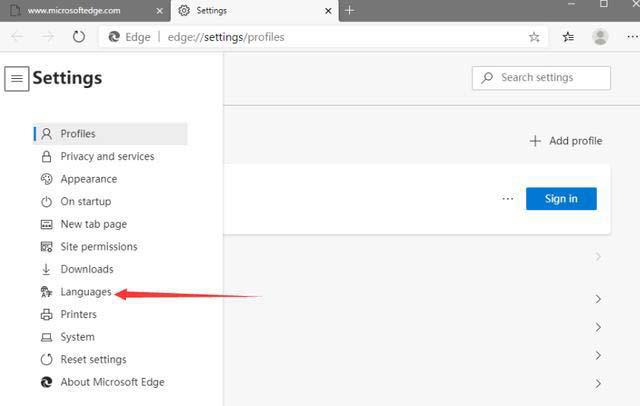Click the address bar URL edge://settings/profiles
Viewport: 640px width, 406px height.
pos(226,37)
